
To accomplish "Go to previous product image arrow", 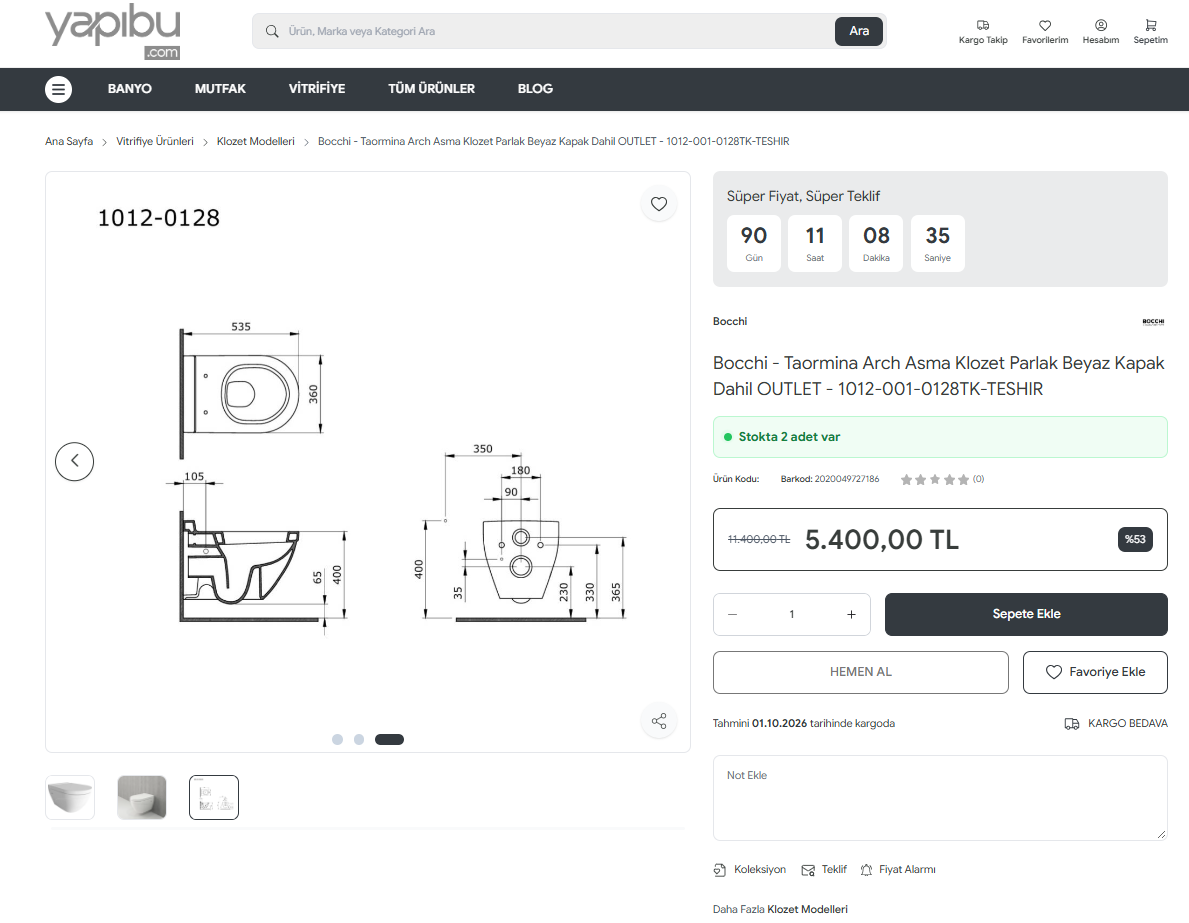I will pos(74,461).
